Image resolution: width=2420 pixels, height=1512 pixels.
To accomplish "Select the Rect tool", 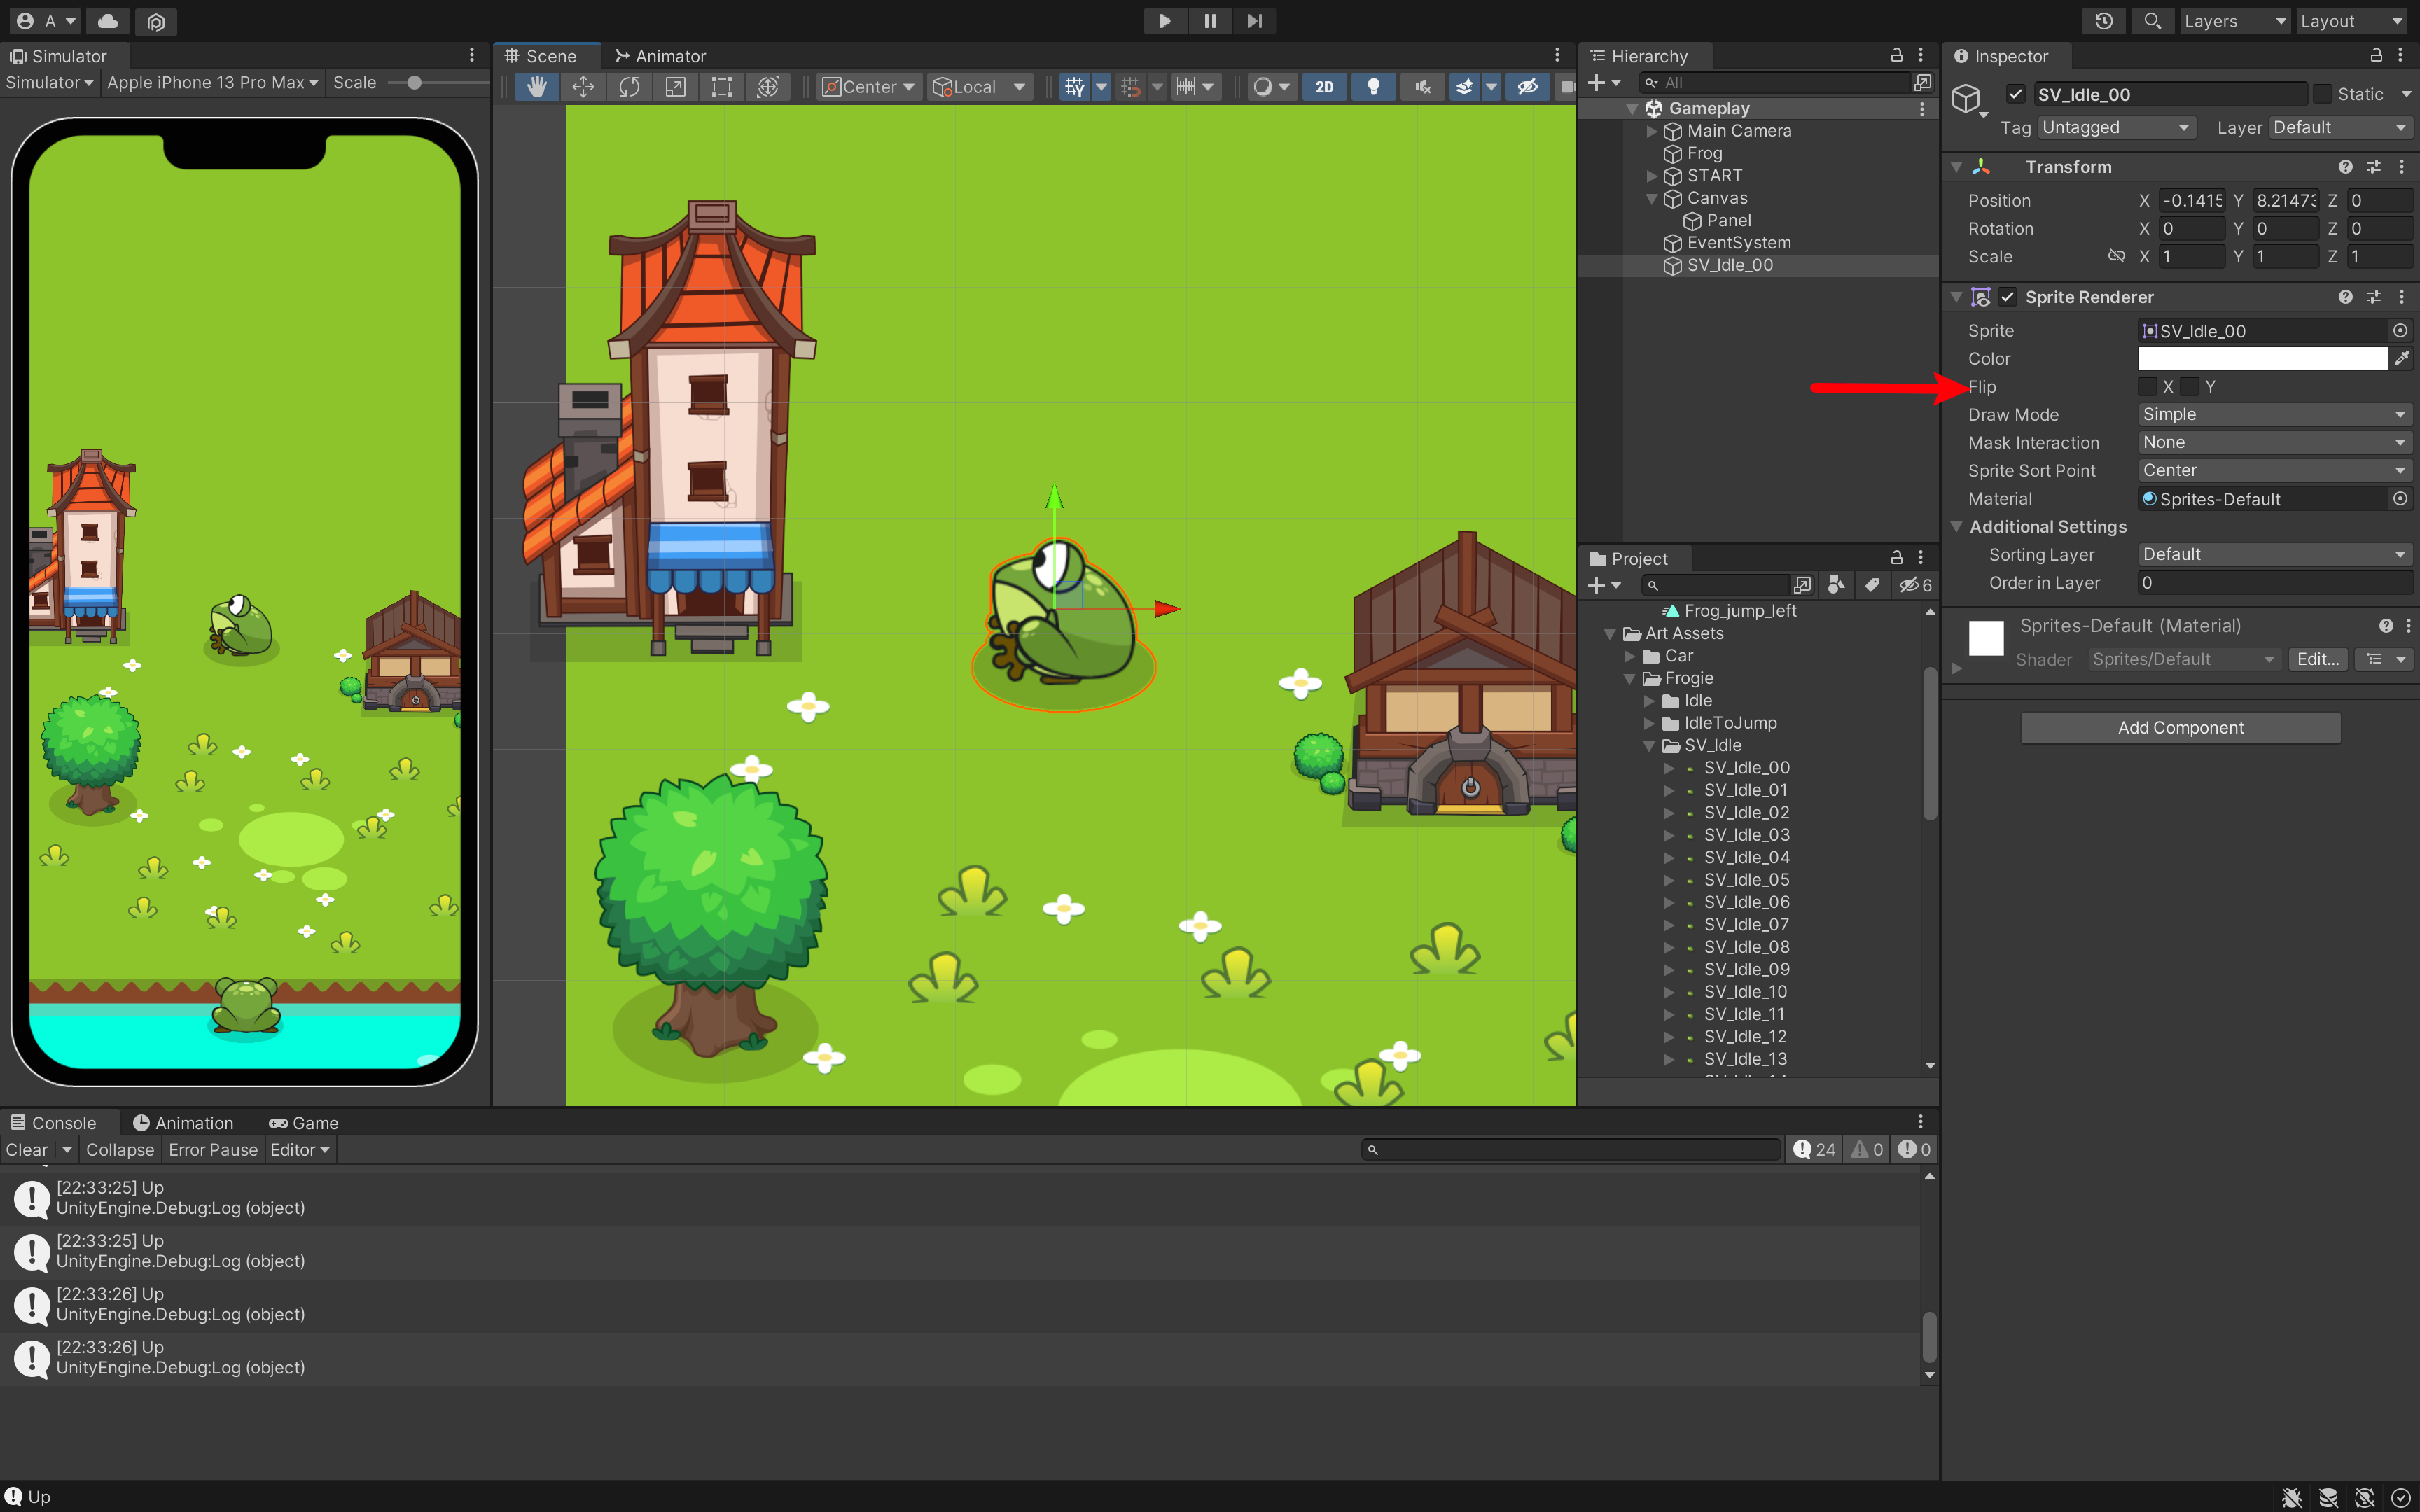I will coord(721,87).
